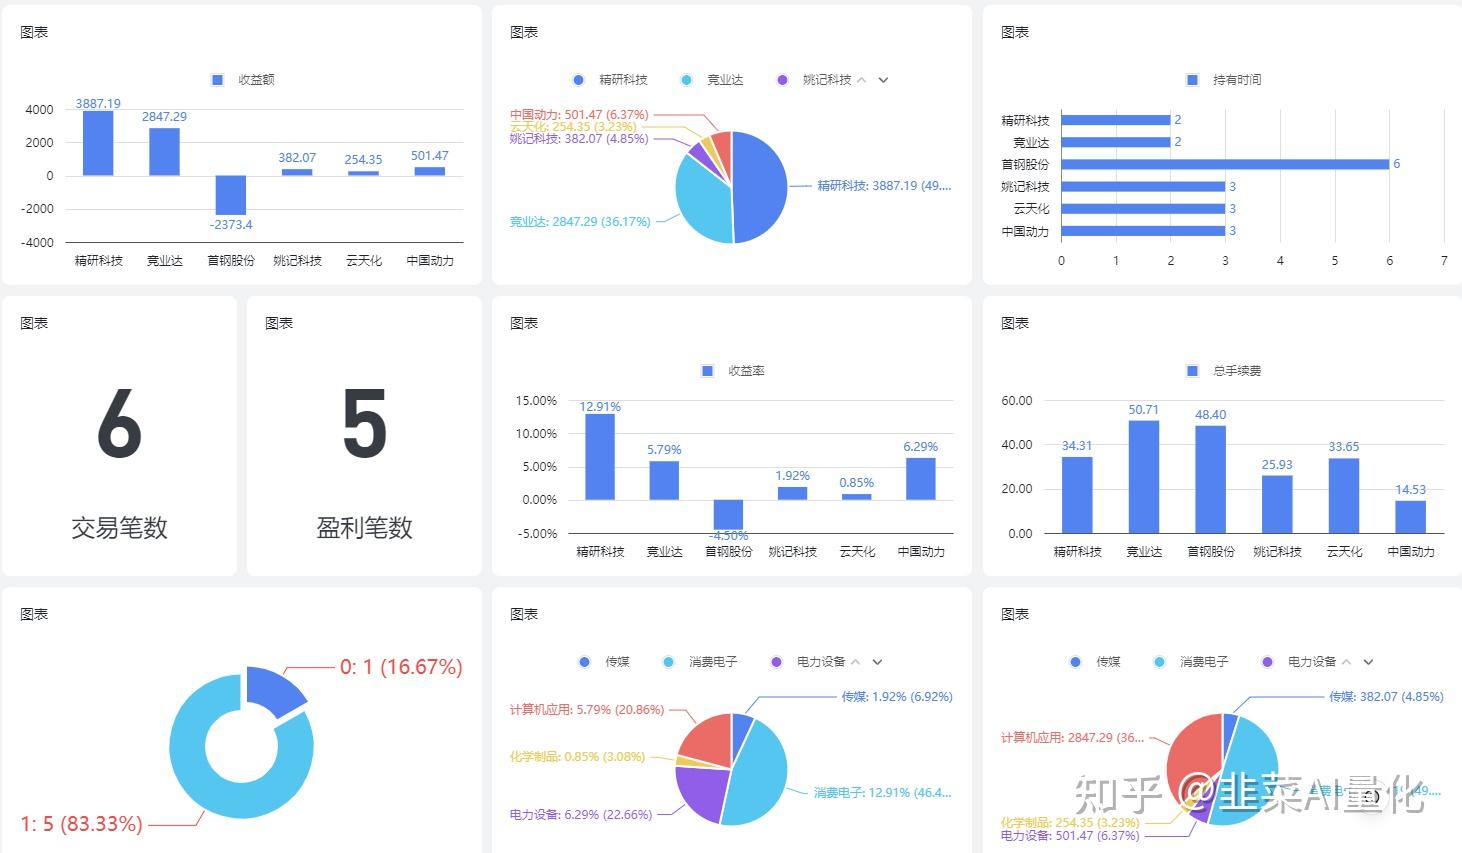Click the 图表 header of the 收益额 chart
The image size is (1462, 853).
pyautogui.click(x=34, y=31)
